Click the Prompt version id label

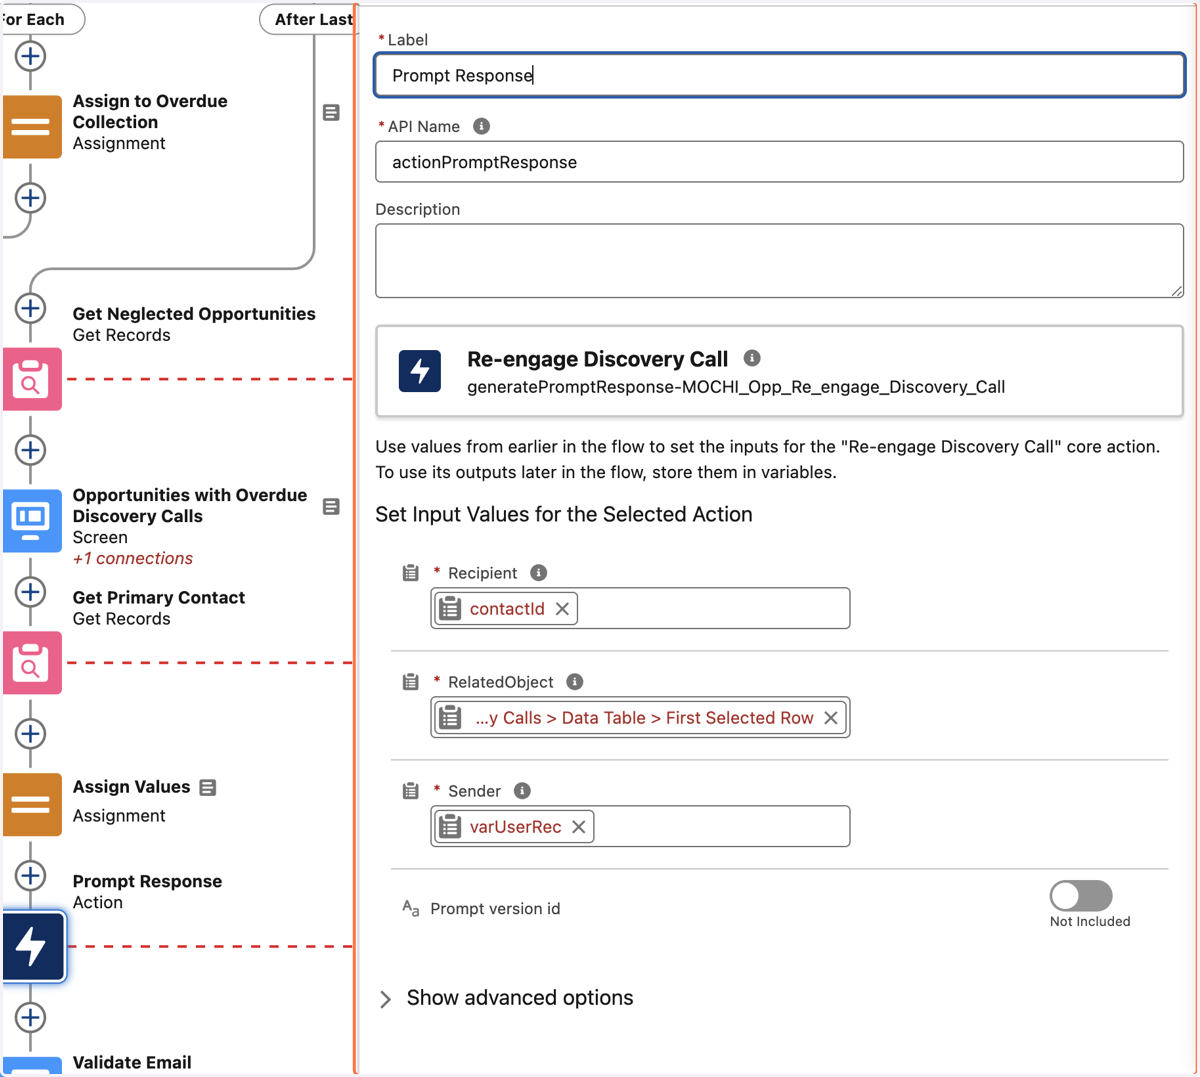[x=495, y=909]
